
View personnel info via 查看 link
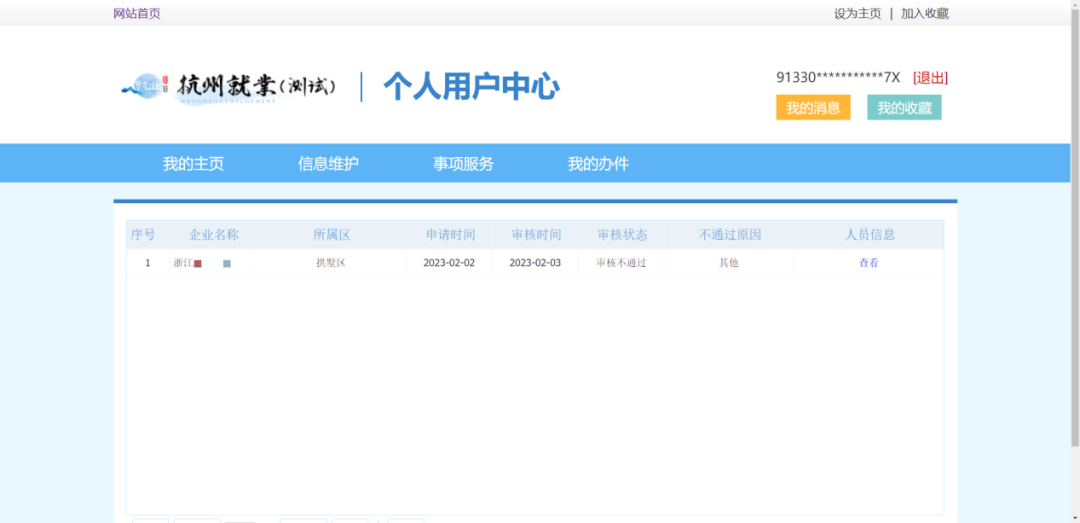pos(868,263)
